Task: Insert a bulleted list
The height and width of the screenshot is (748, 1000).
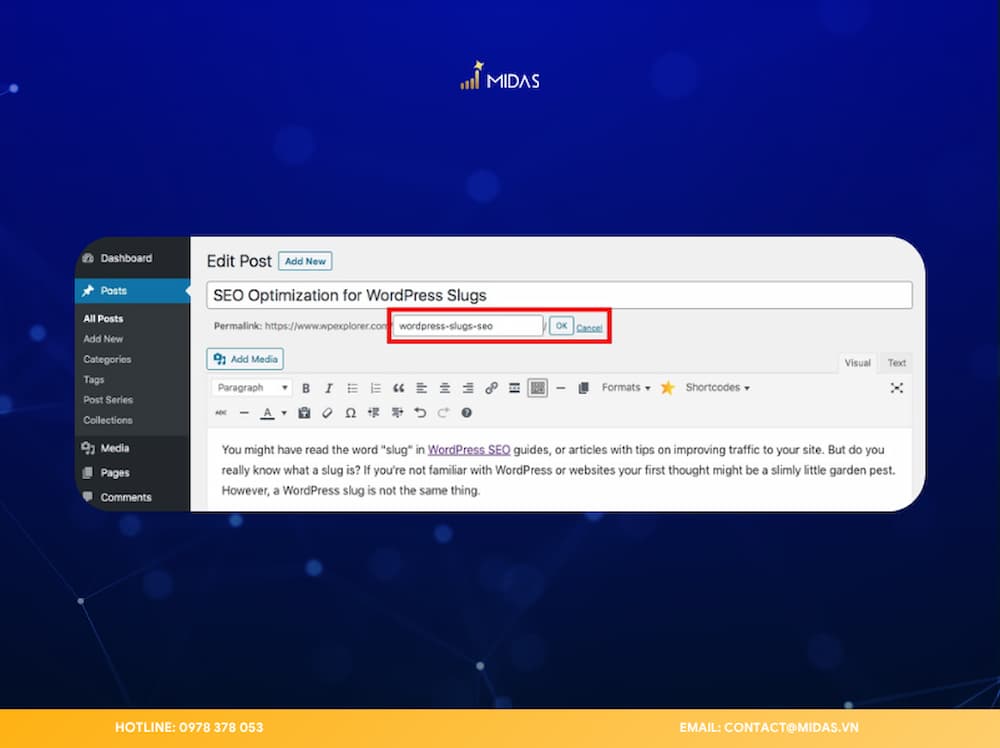Action: [352, 388]
